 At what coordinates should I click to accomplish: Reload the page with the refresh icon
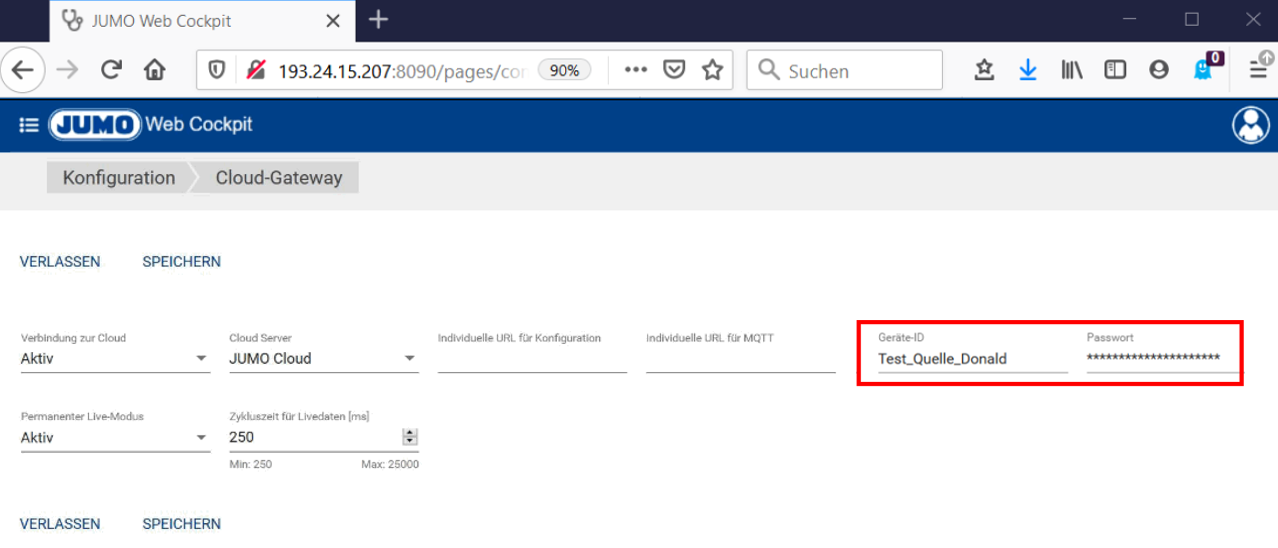pyautogui.click(x=111, y=70)
